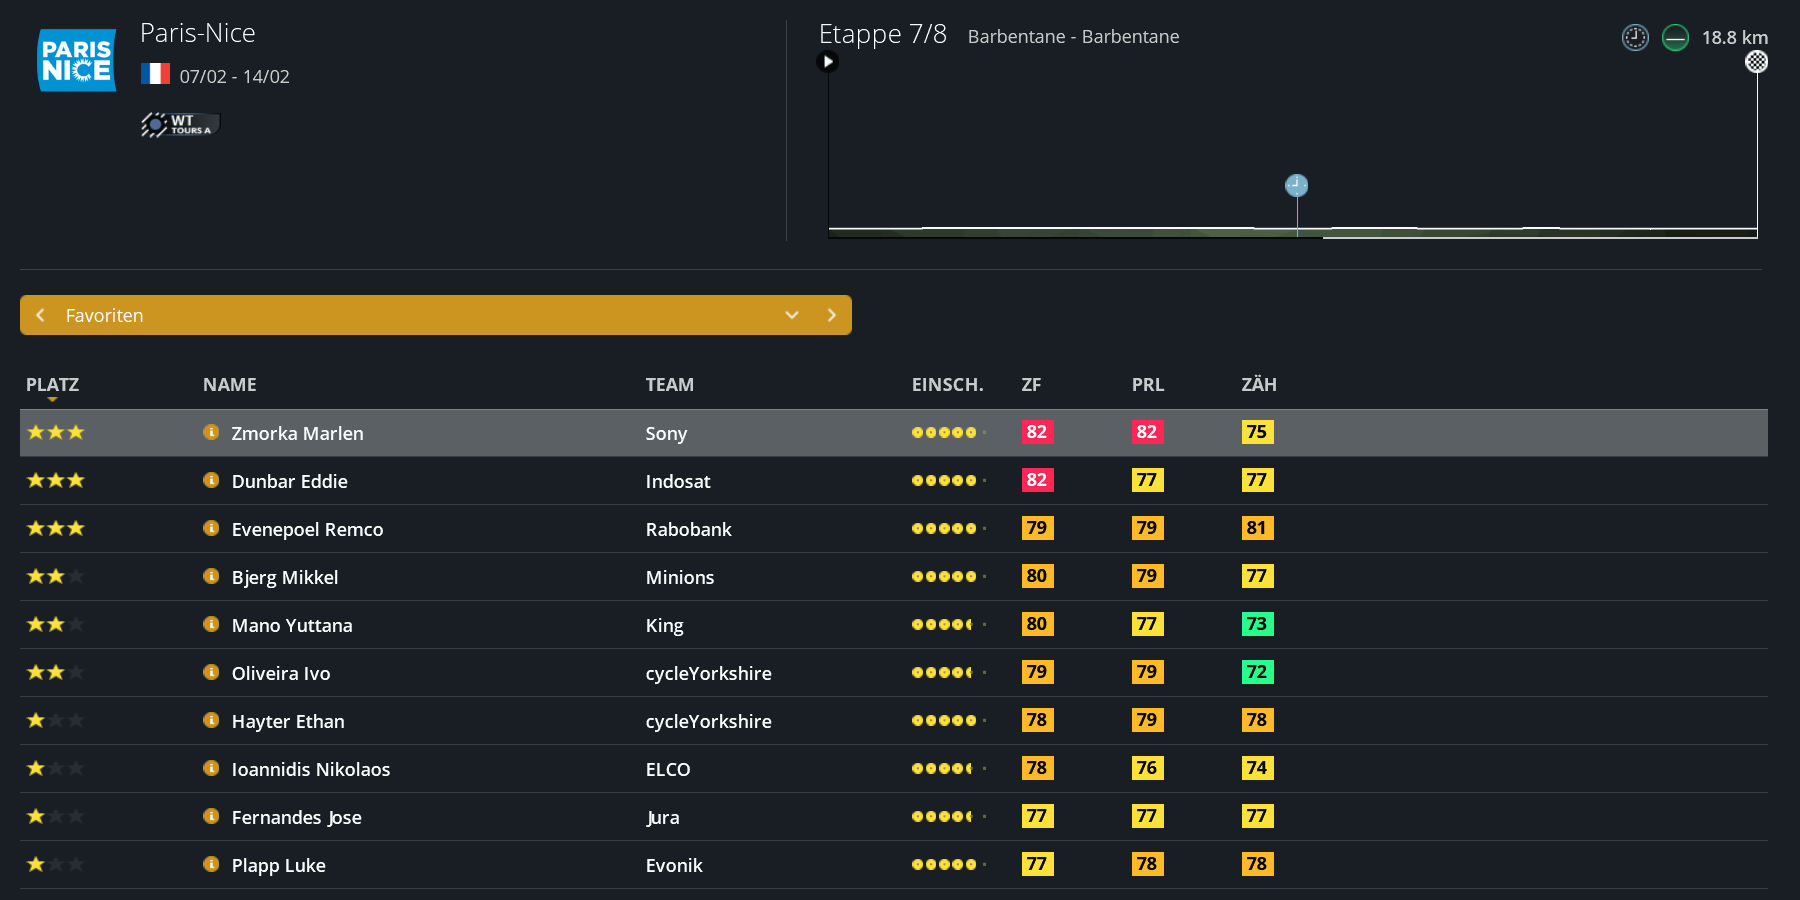Sort riders by PRL column header

[1147, 385]
